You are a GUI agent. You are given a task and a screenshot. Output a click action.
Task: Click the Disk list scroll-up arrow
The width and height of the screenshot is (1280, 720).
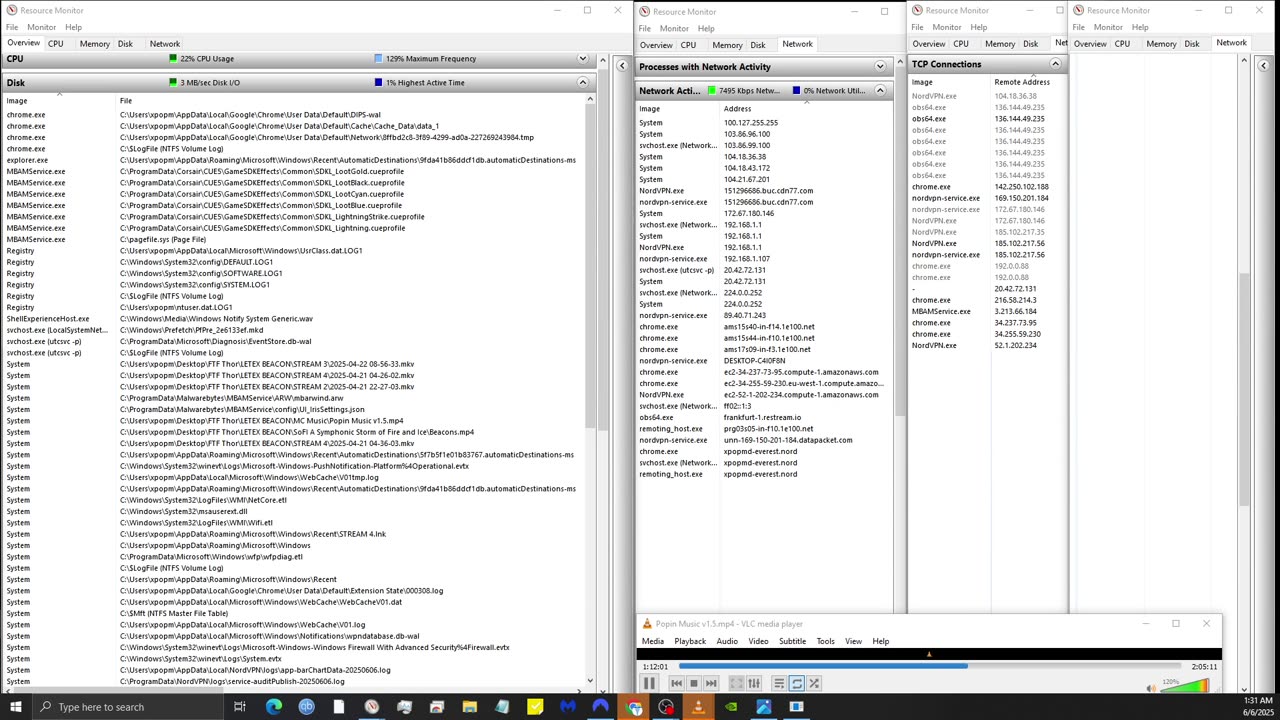coord(590,99)
